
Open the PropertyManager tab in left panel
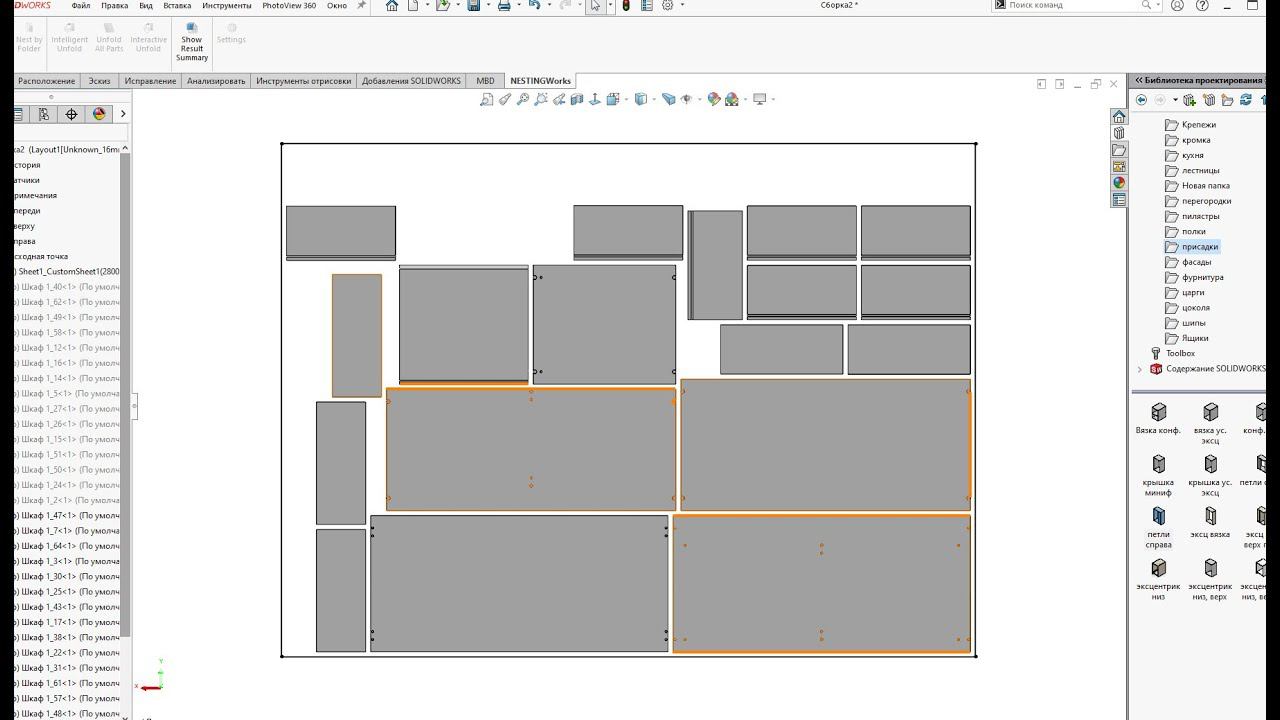pos(19,114)
